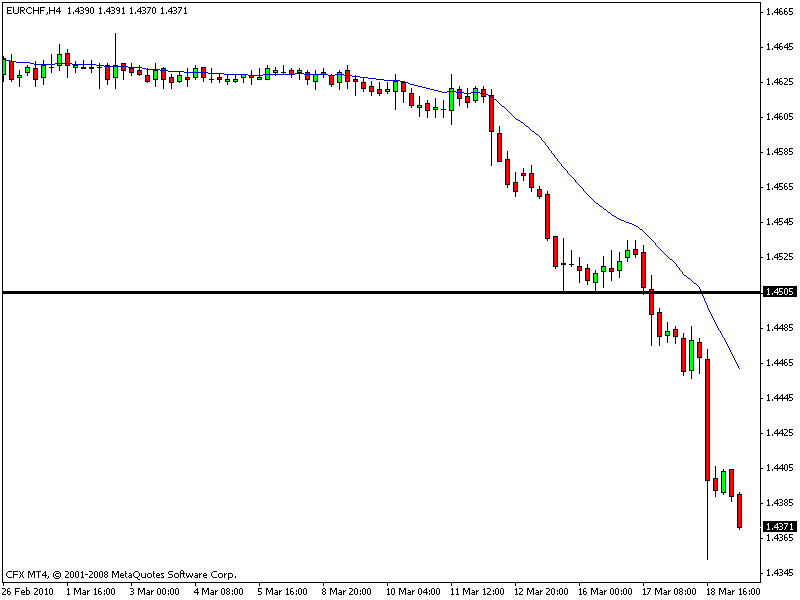Viewport: 800px width, 600px height.
Task: Click the last red candle on the chart
Action: click(x=740, y=510)
